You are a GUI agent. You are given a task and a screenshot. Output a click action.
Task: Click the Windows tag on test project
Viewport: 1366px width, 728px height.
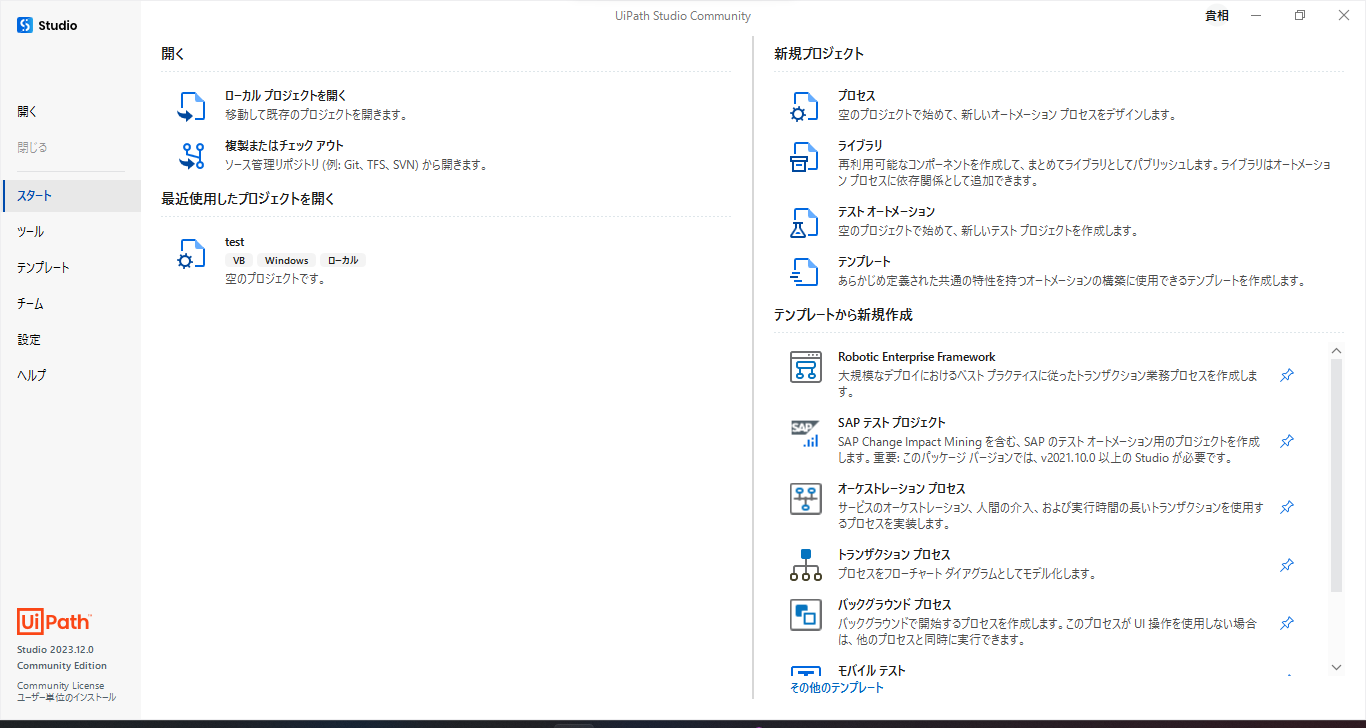tap(287, 260)
